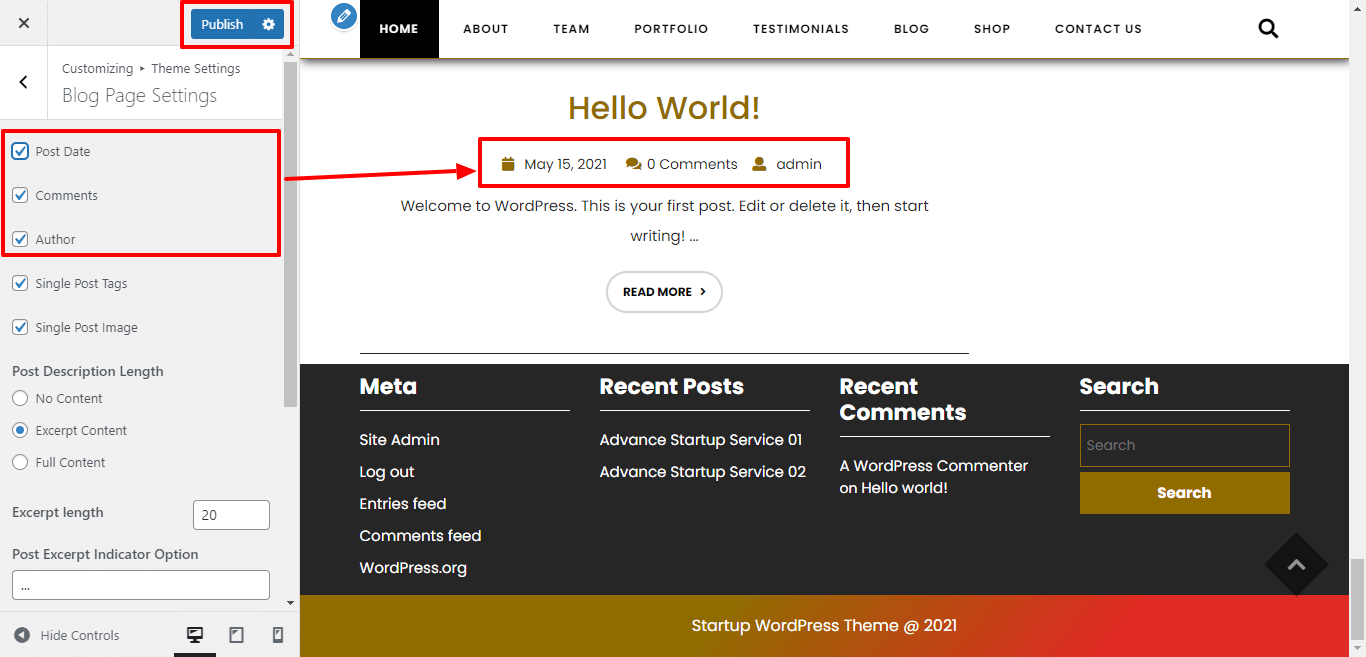
Task: Collapse the sidebar with Hide Controls
Action: tap(67, 635)
